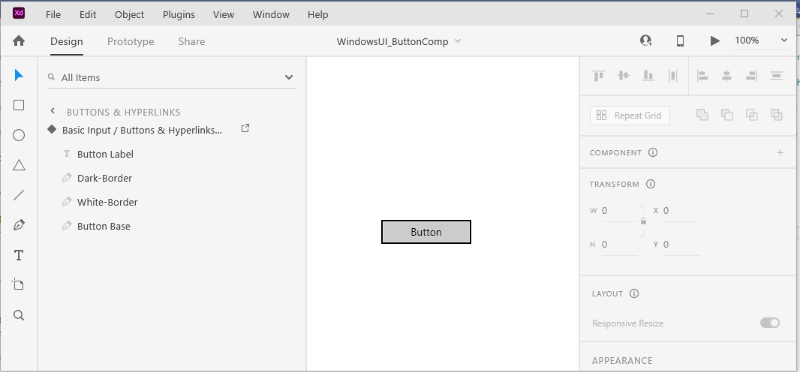Select the Text tool
Viewport: 800px width, 372px height.
click(18, 255)
